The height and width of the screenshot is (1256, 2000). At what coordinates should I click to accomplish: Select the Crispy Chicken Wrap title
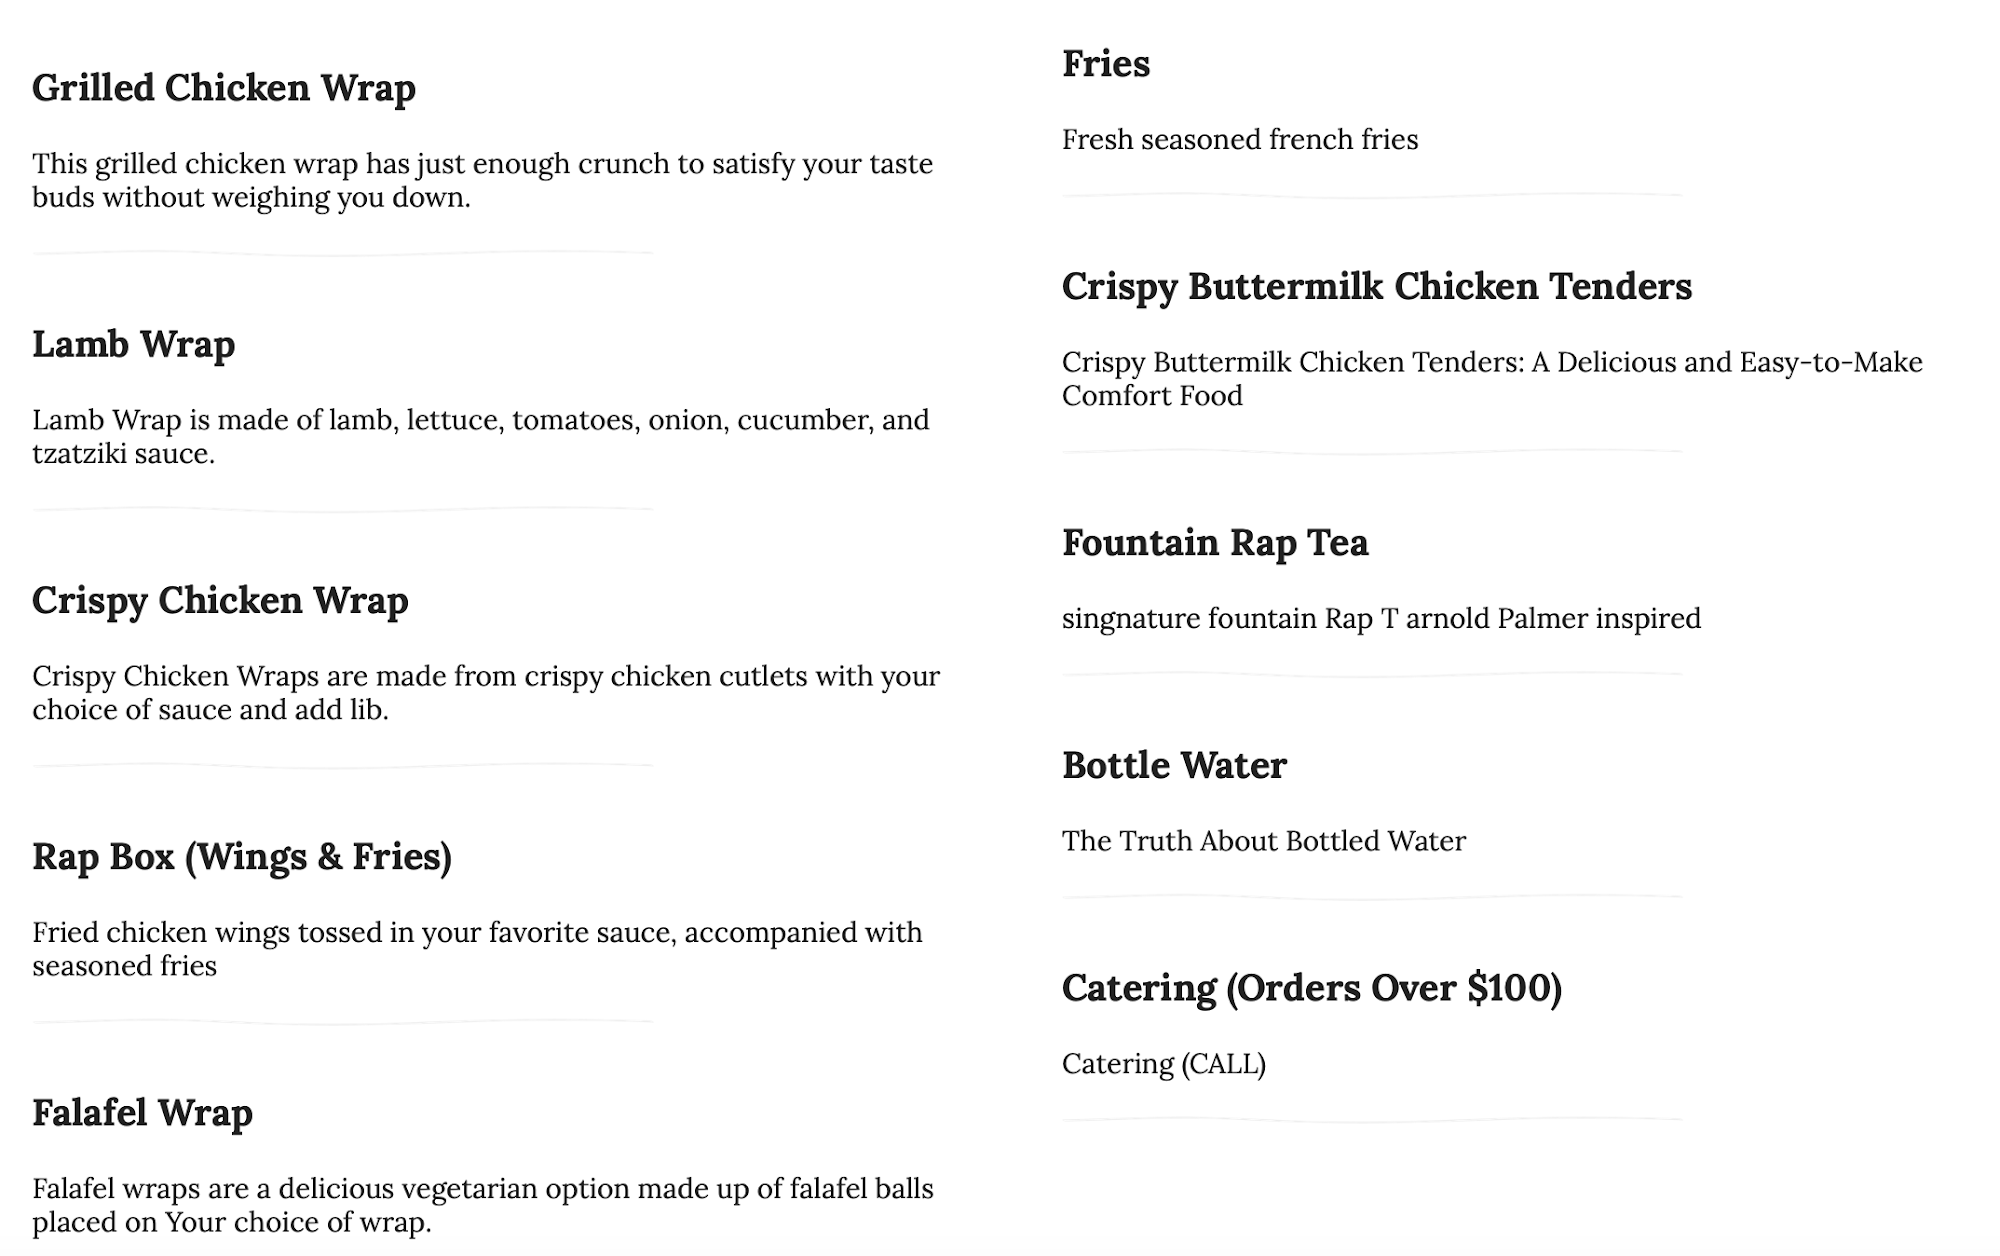click(220, 600)
